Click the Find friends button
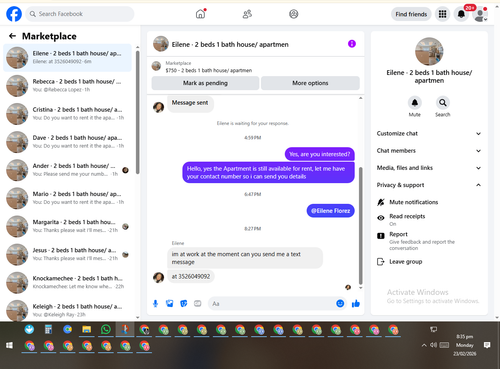Screen dimensions: 500x369 (x=411, y=14)
